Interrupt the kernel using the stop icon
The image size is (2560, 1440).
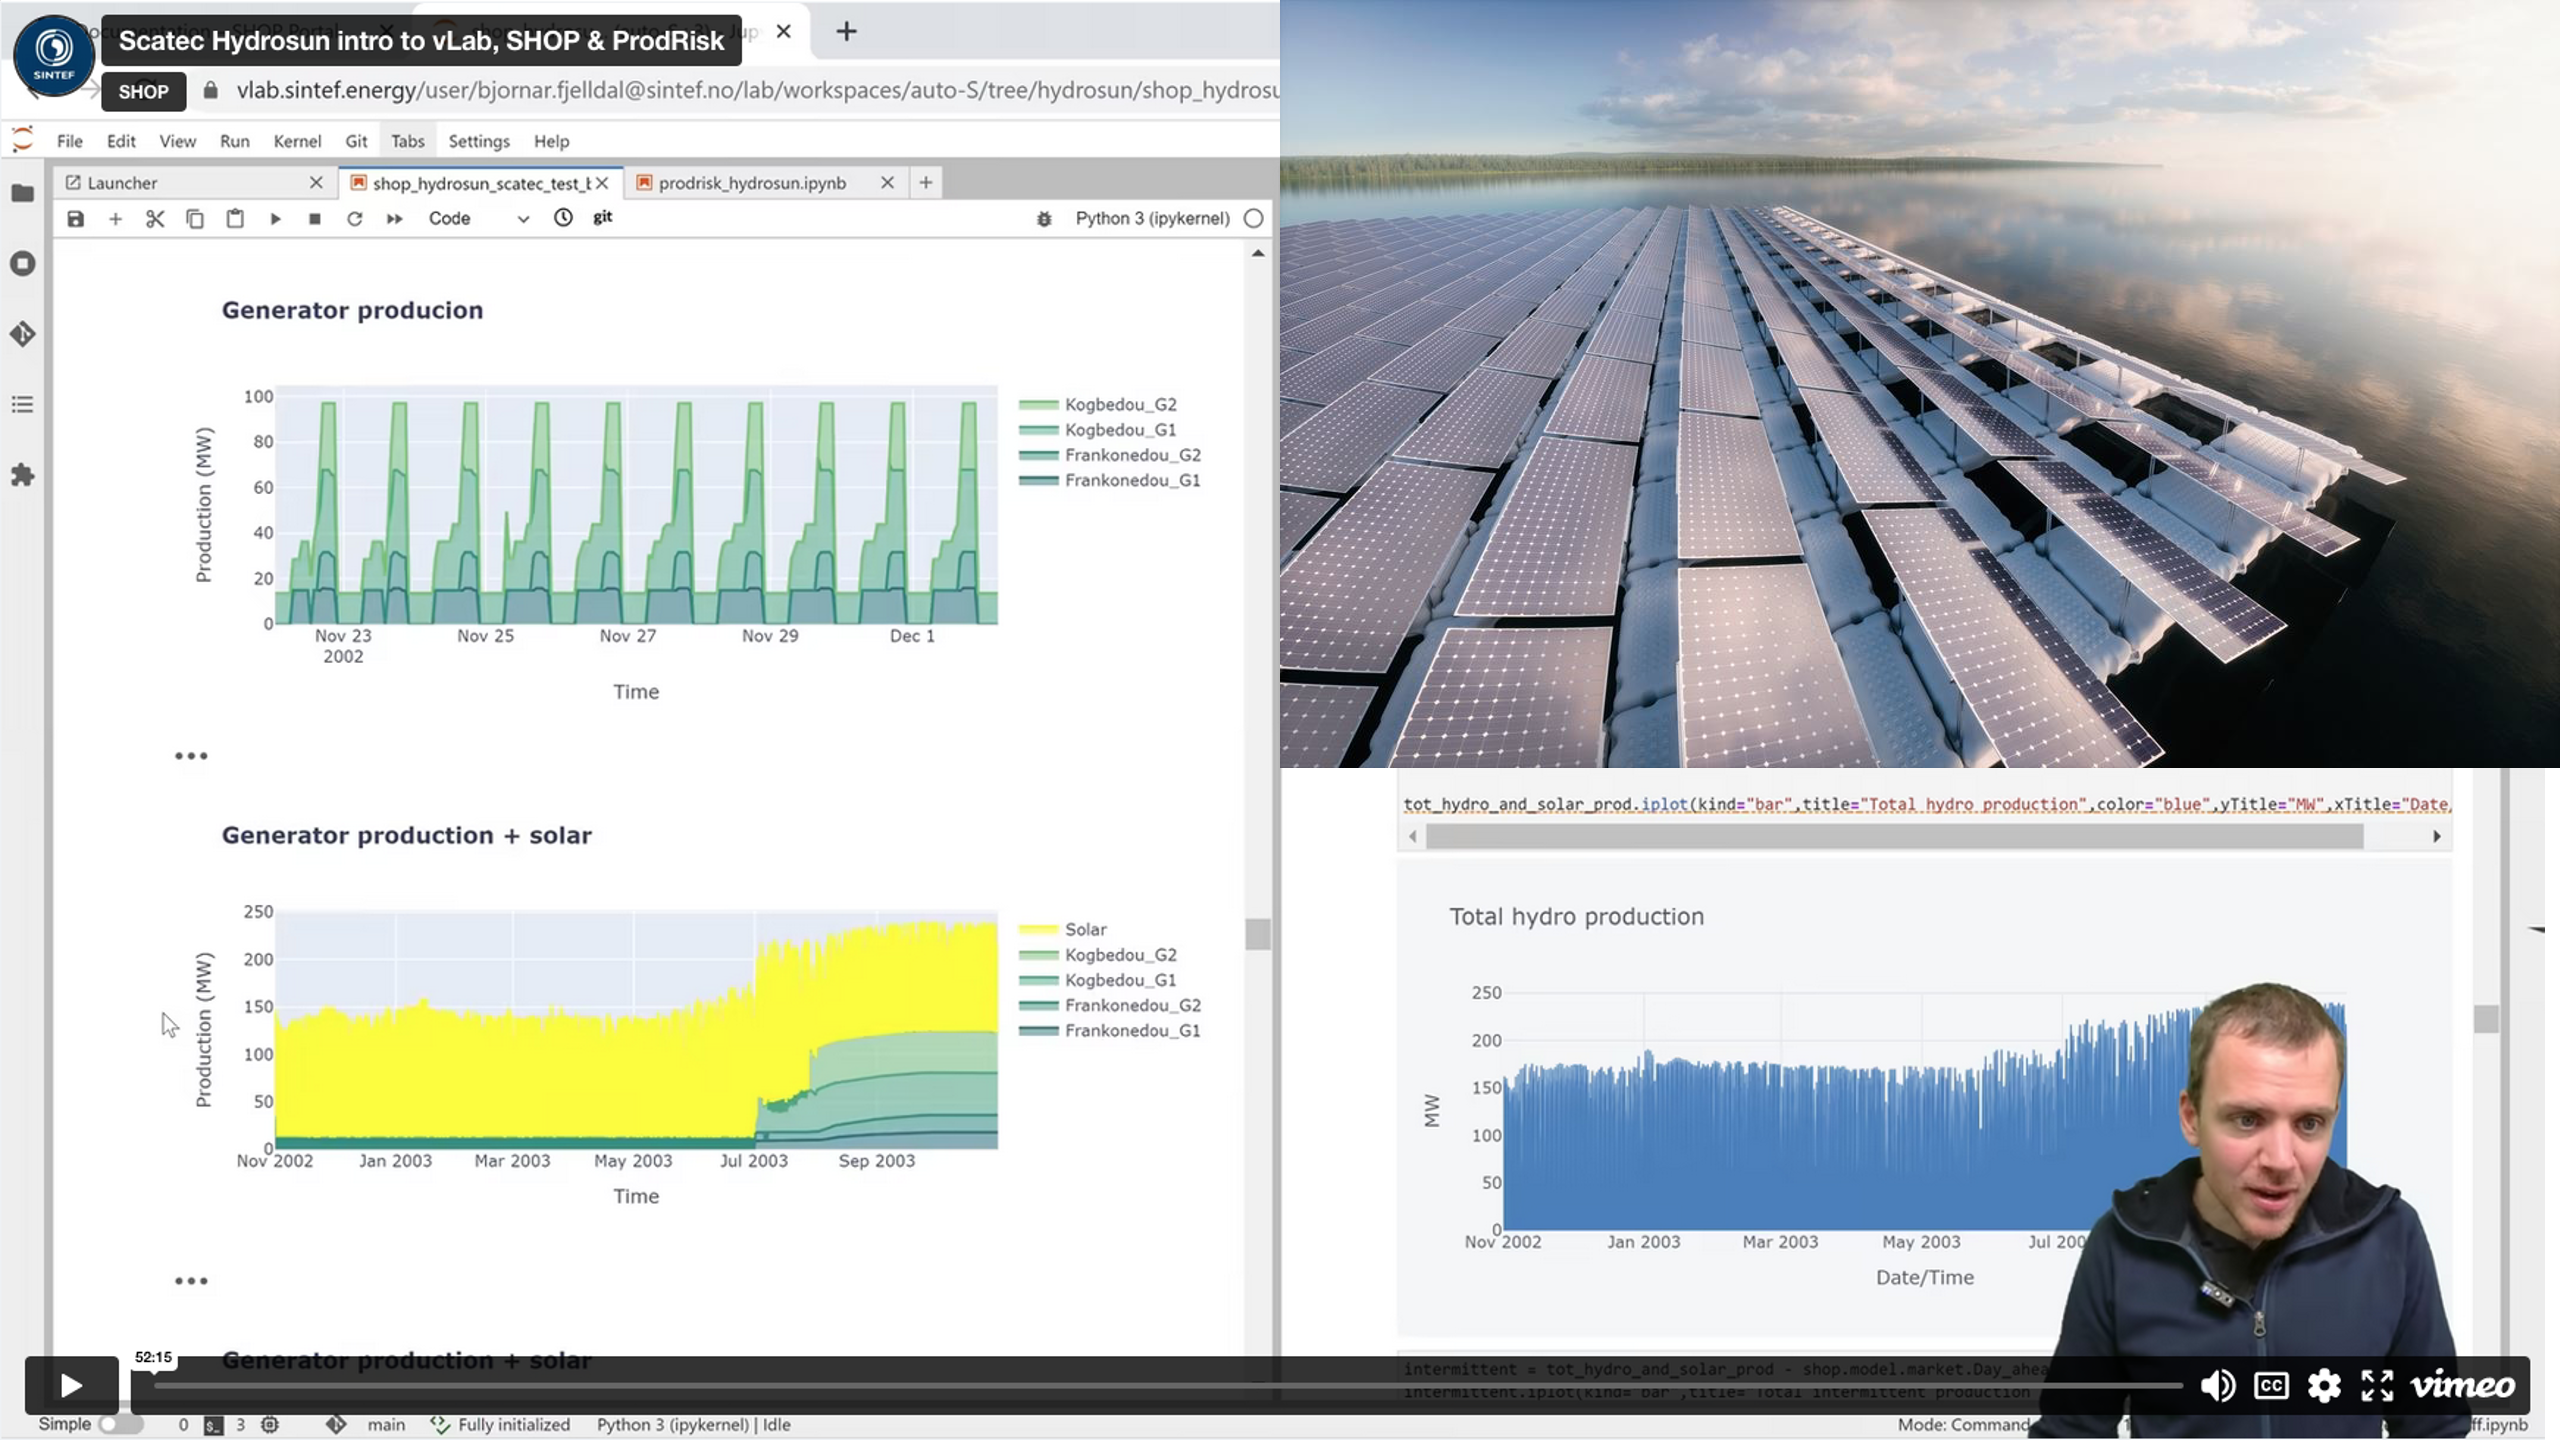click(315, 218)
